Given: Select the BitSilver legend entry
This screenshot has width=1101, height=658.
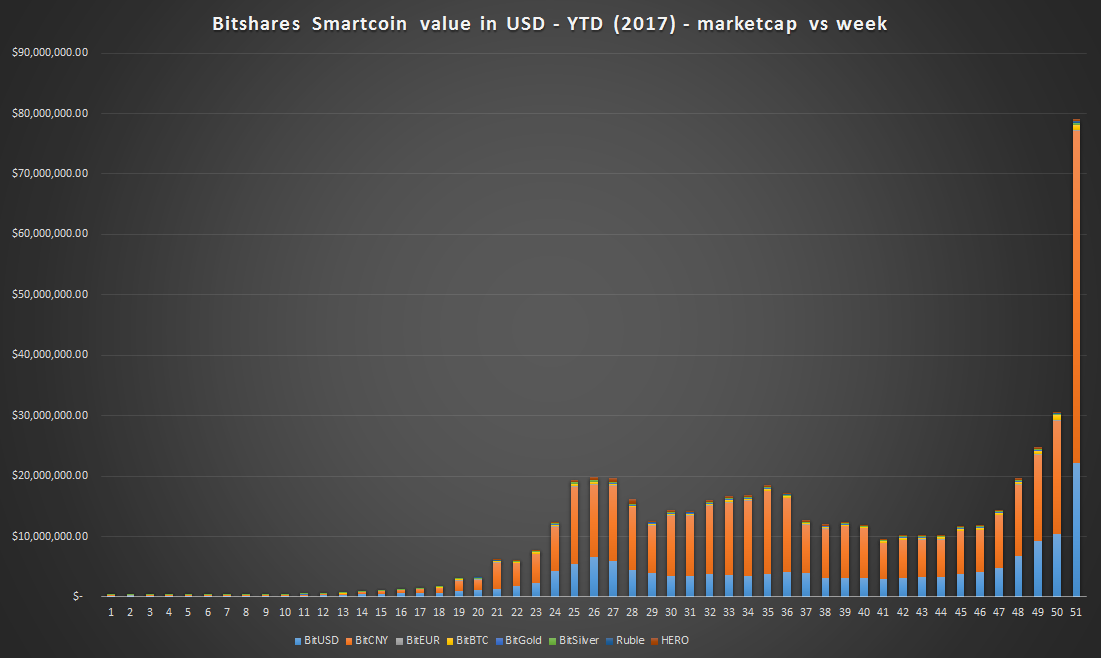Looking at the screenshot, I should [x=574, y=640].
